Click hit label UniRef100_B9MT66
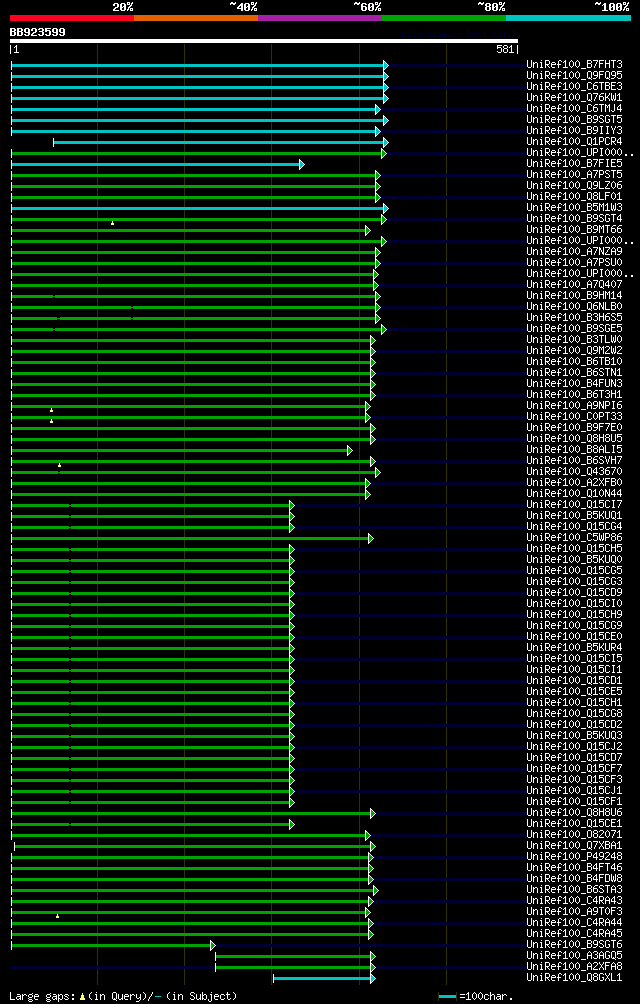Screen dimensions: 640x1004 coord(574,230)
